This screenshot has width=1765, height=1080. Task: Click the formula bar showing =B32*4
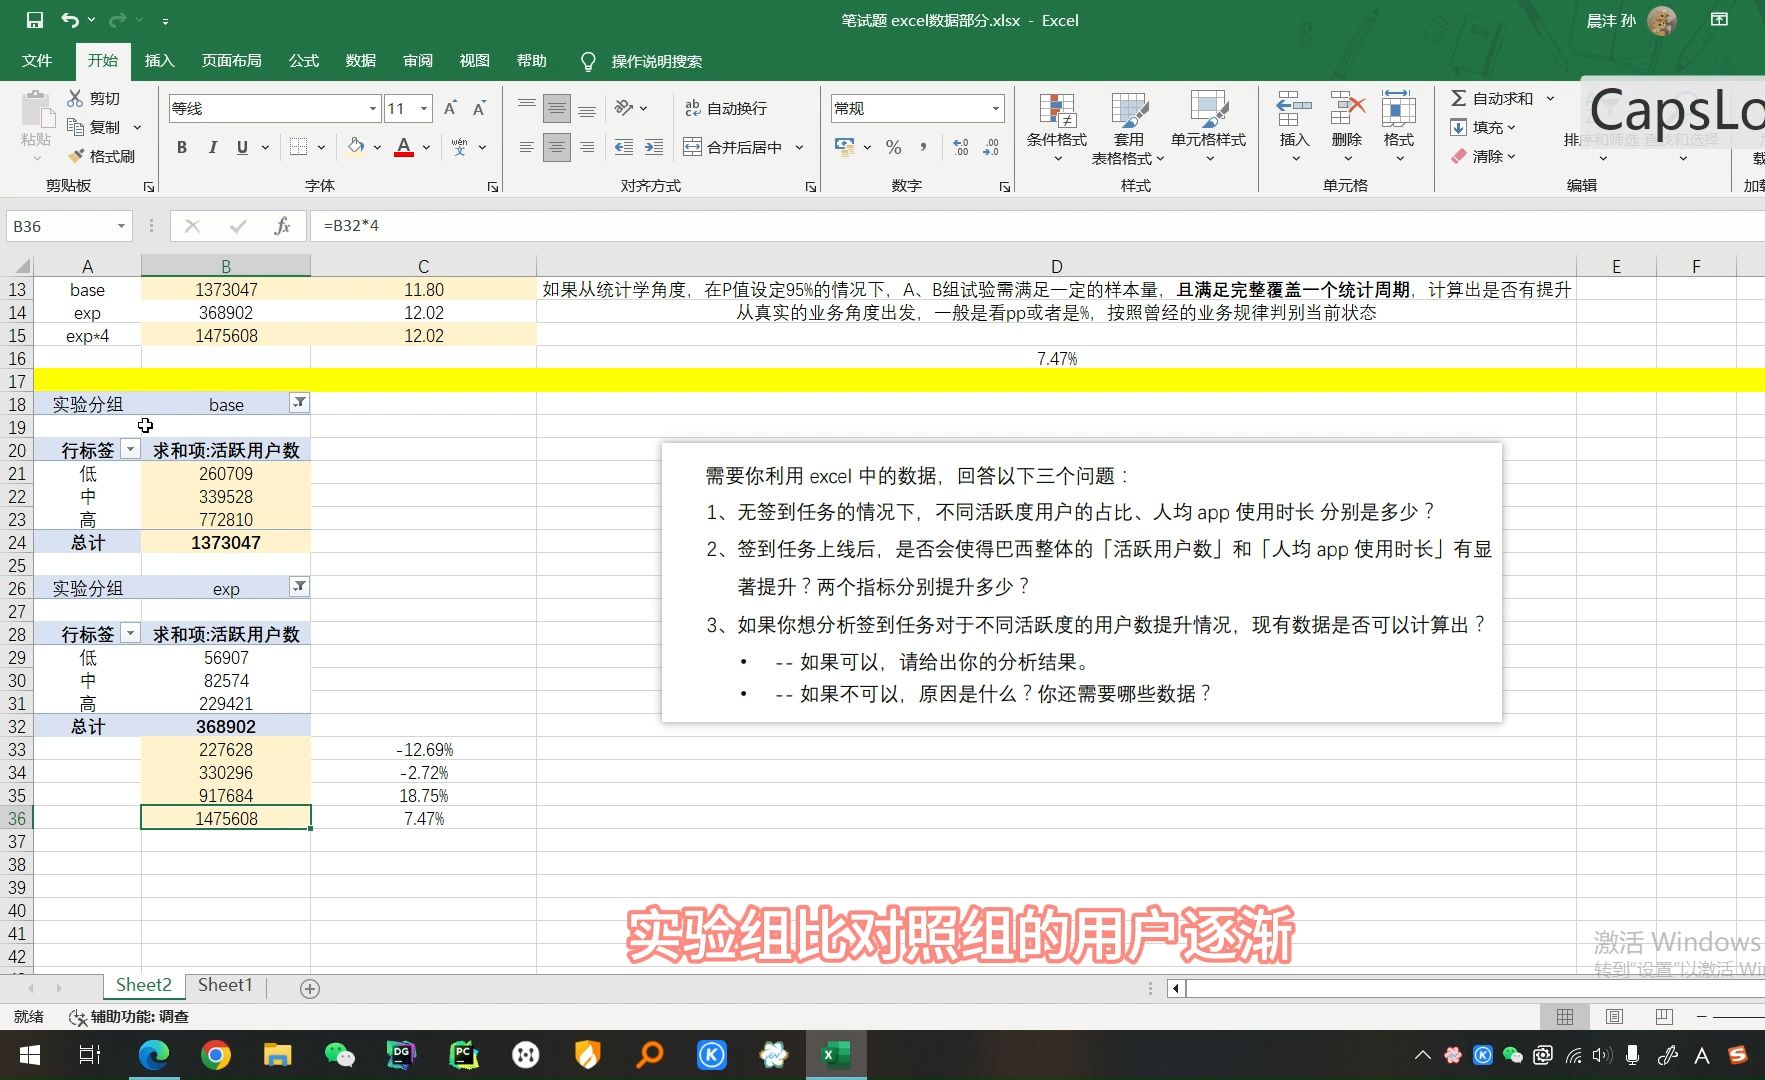click(x=1037, y=226)
